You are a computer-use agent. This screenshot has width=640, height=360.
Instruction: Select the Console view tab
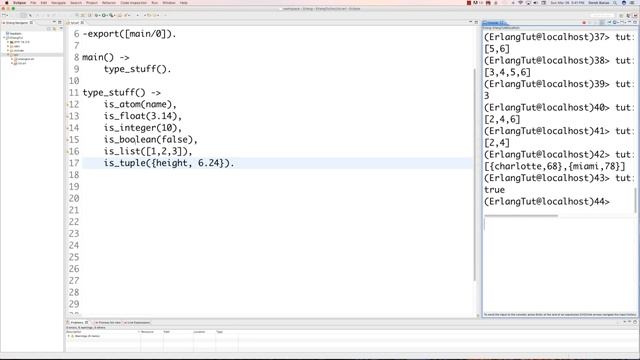pos(495,22)
